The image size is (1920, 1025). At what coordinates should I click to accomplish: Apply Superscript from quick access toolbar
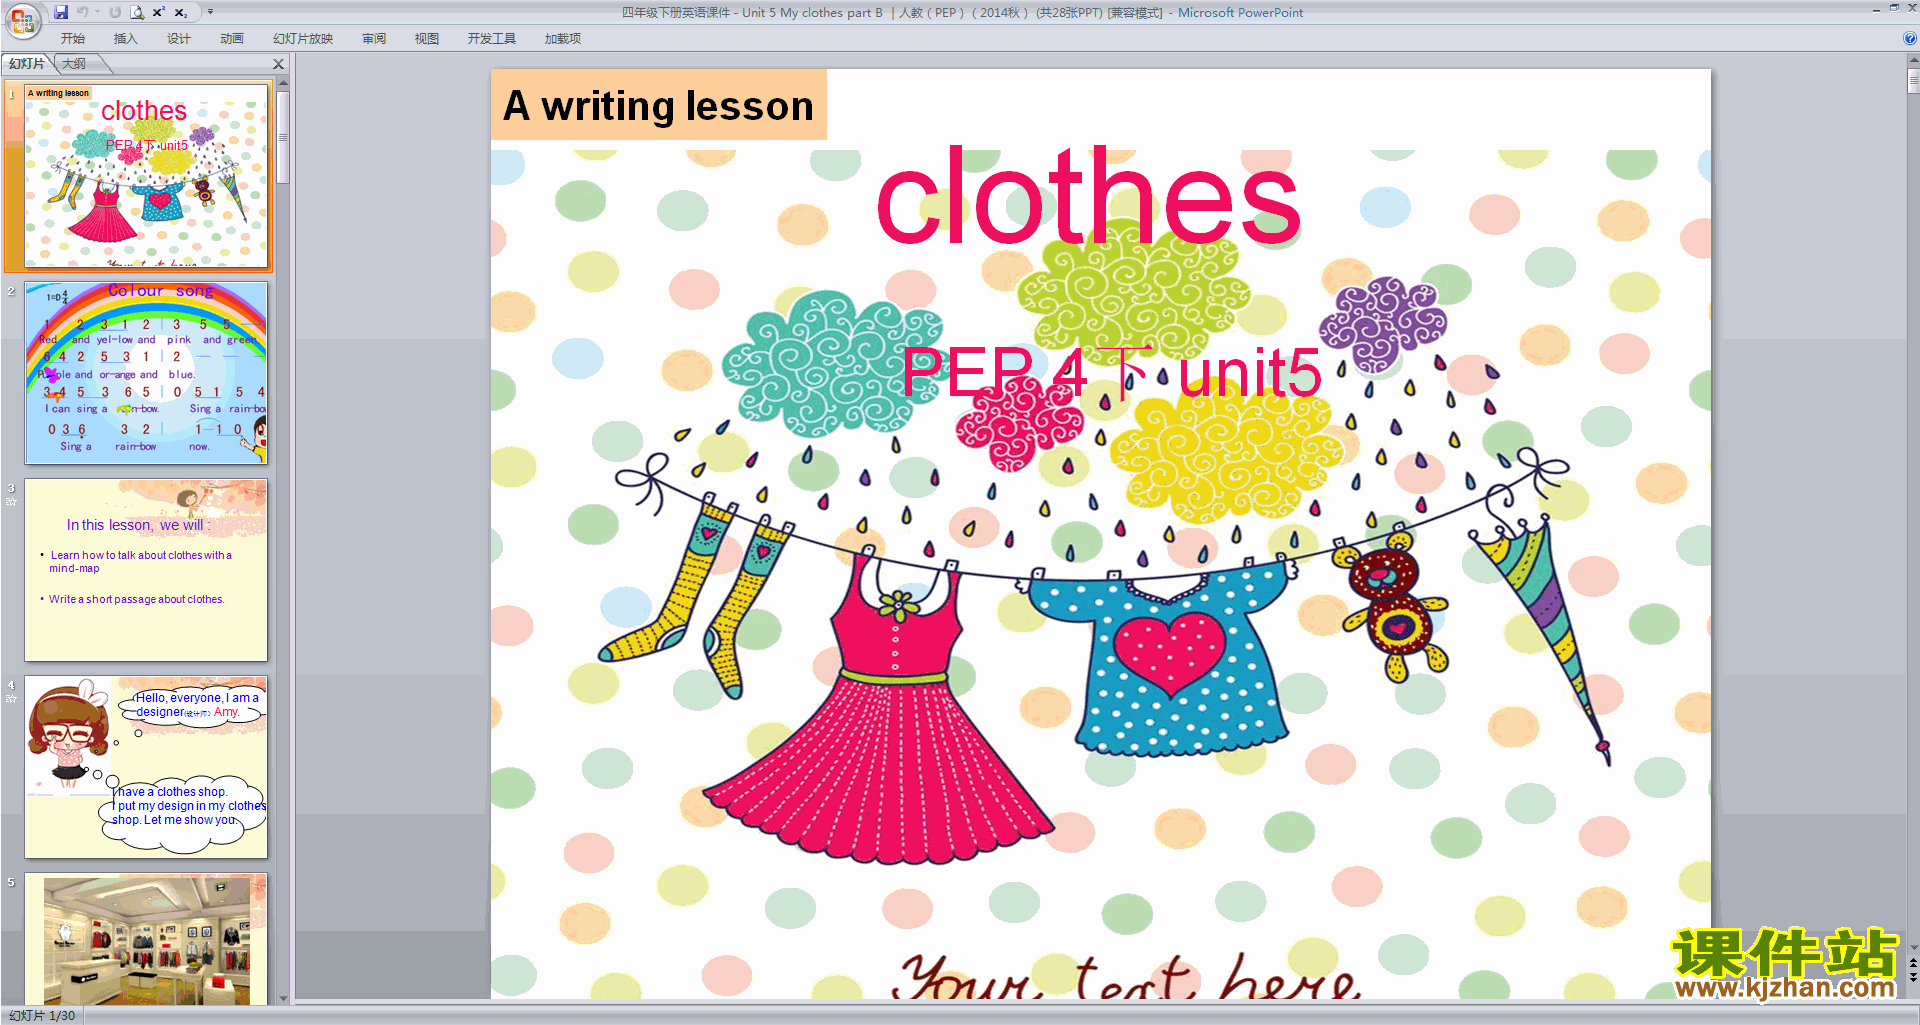159,12
